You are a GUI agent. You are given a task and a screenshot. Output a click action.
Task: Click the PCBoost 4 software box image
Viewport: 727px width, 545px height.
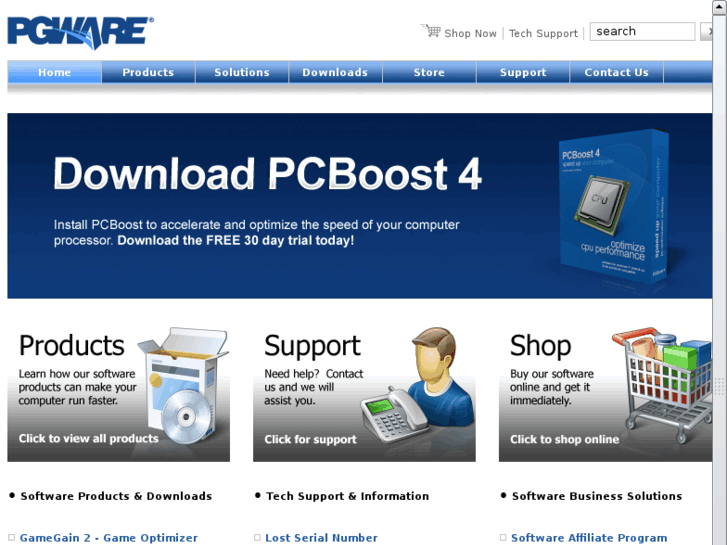pyautogui.click(x=612, y=206)
